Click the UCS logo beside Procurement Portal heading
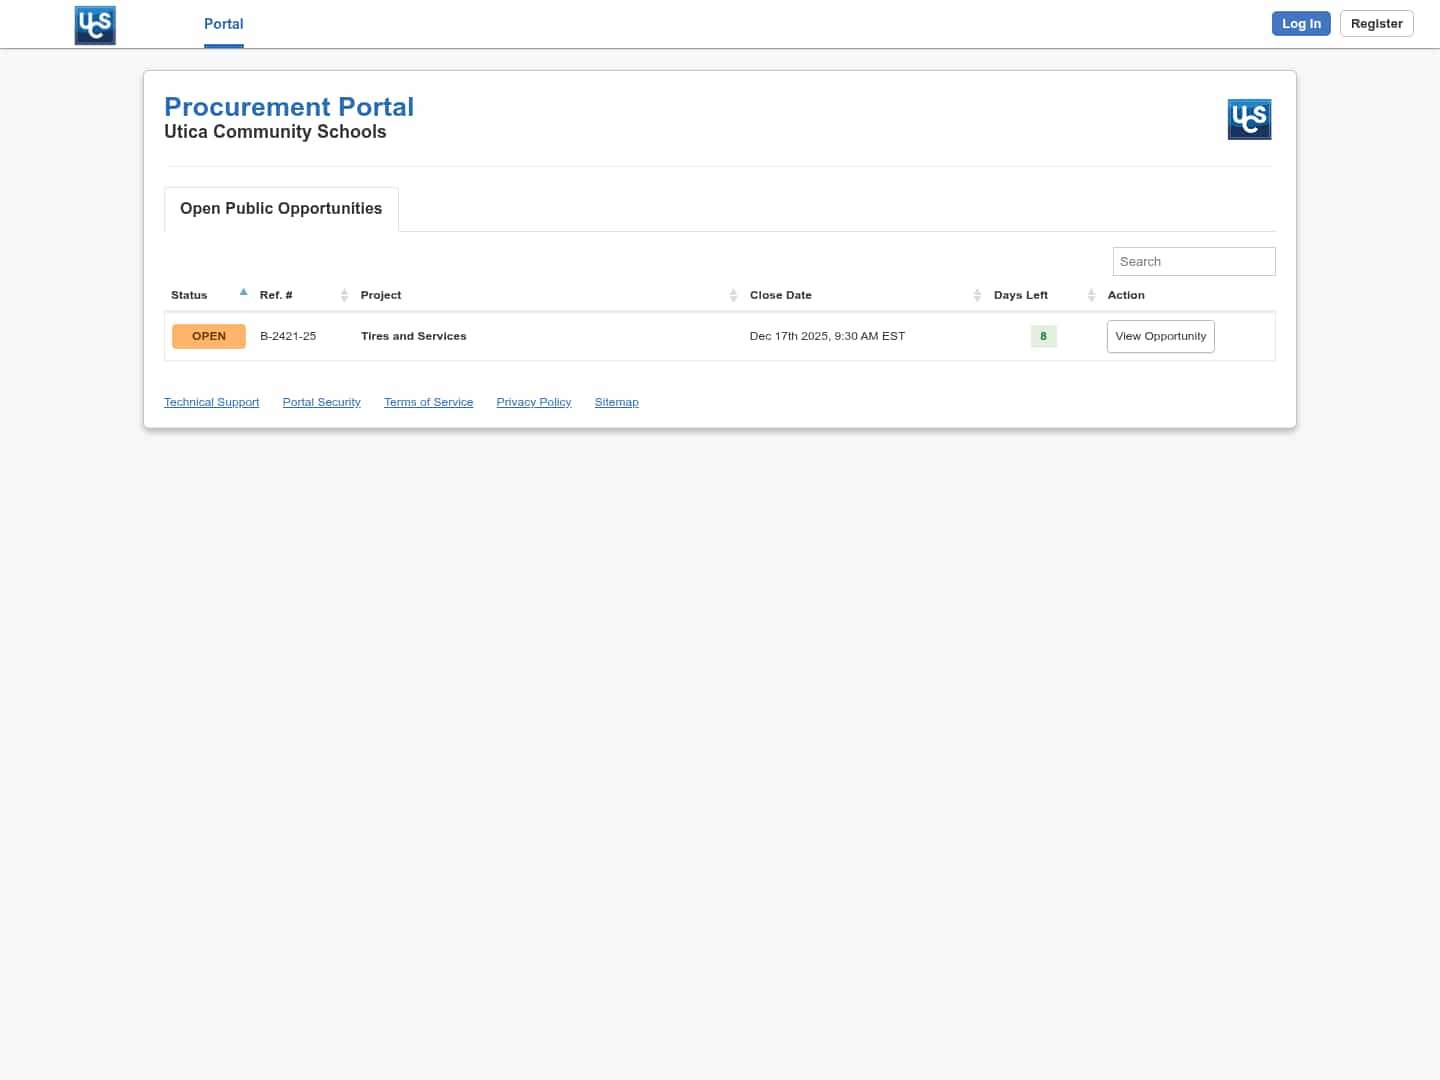The width and height of the screenshot is (1440, 1080). [x=1249, y=119]
